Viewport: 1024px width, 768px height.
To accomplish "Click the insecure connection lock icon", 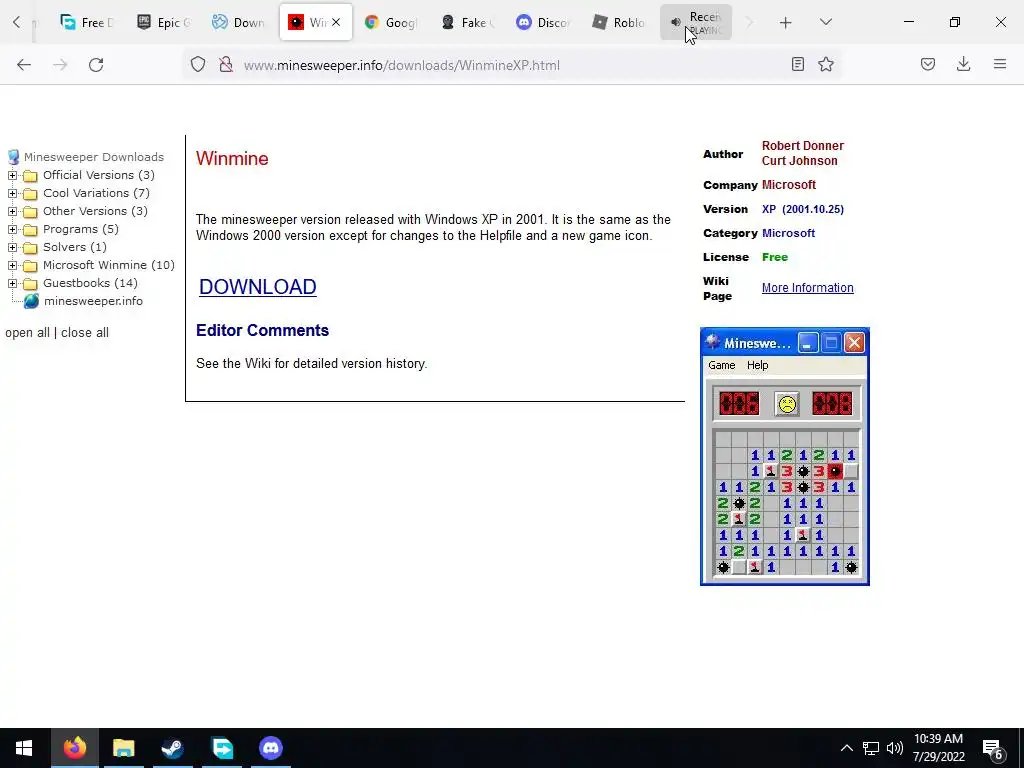I will point(226,64).
